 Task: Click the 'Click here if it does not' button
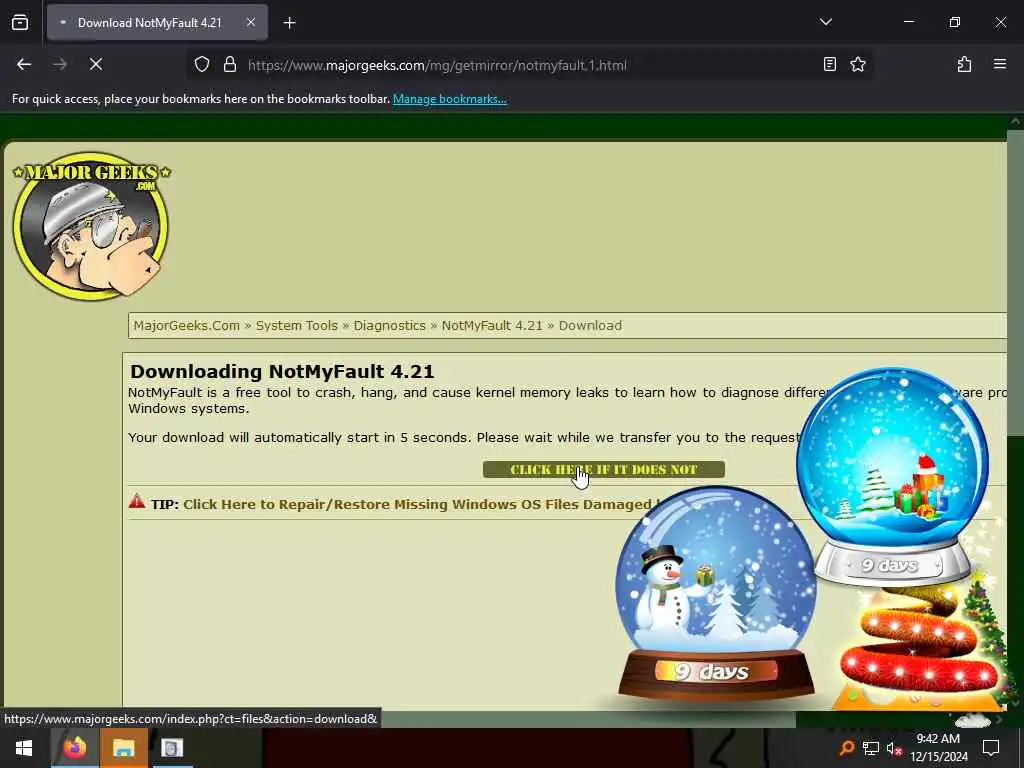click(x=603, y=470)
